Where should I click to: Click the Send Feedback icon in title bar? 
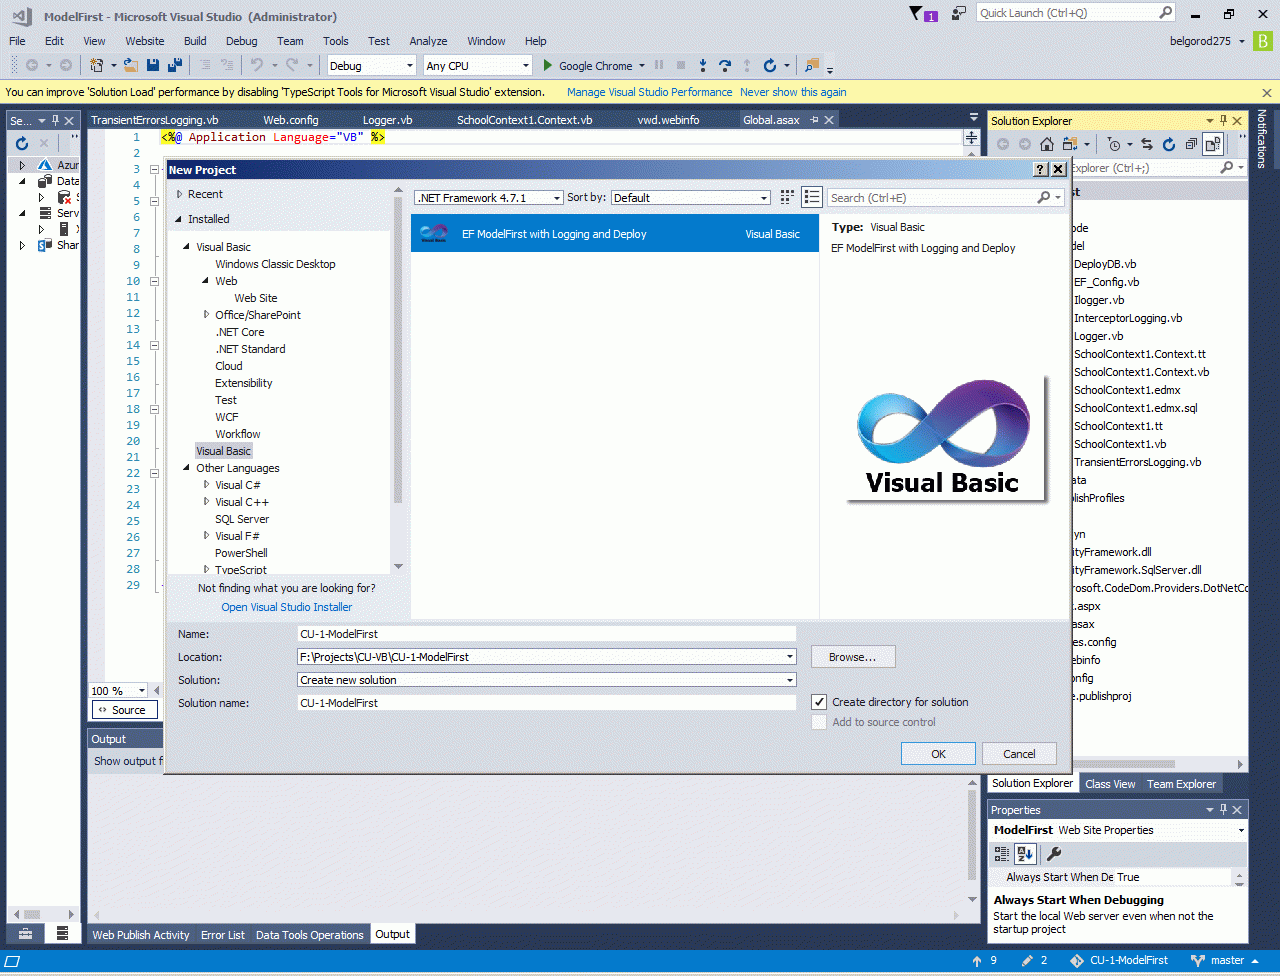point(959,13)
